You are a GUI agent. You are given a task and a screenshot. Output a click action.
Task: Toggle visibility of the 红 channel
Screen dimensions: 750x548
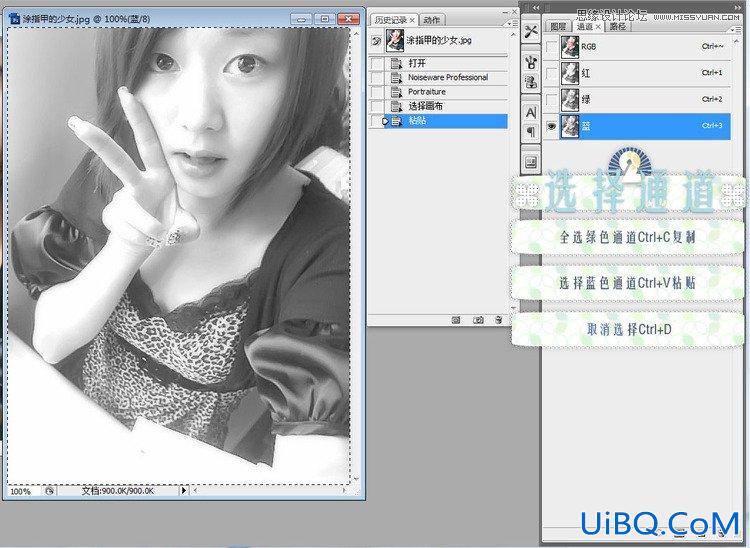coord(551,73)
